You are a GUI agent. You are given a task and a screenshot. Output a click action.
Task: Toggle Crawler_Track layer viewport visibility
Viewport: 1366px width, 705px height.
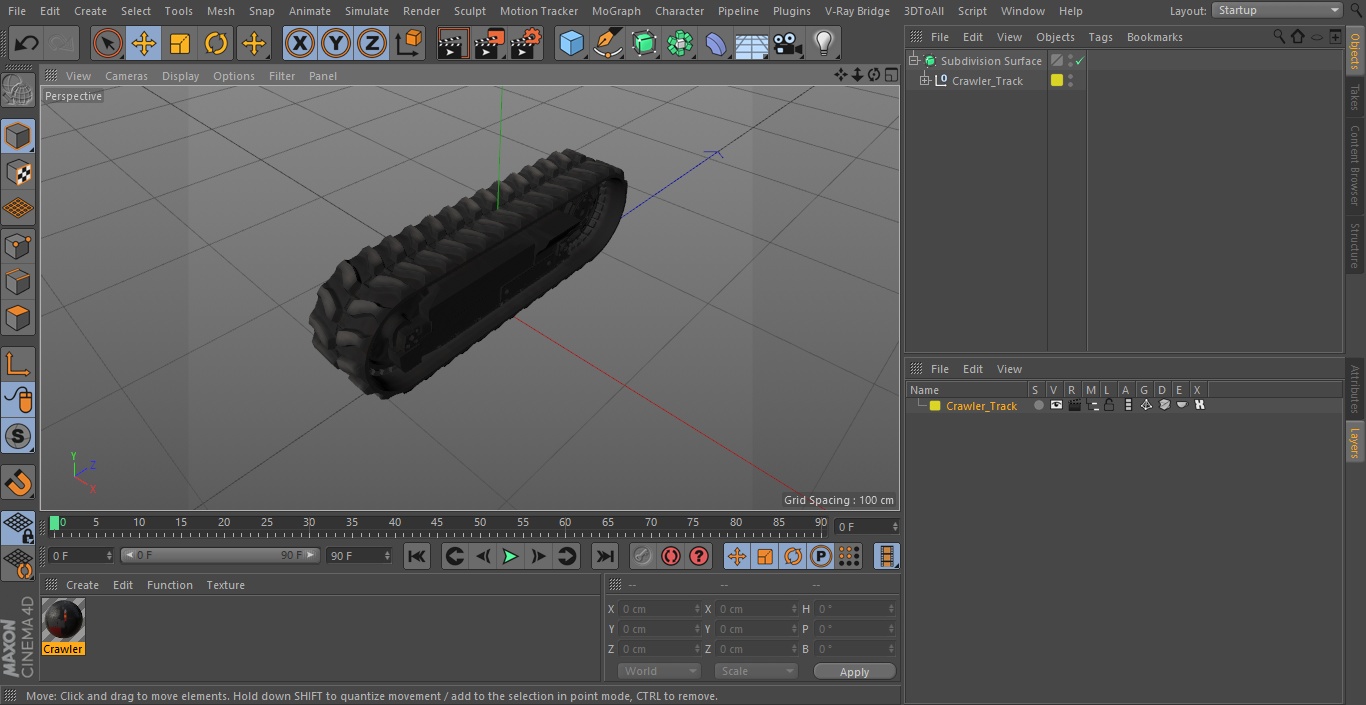coord(1056,405)
